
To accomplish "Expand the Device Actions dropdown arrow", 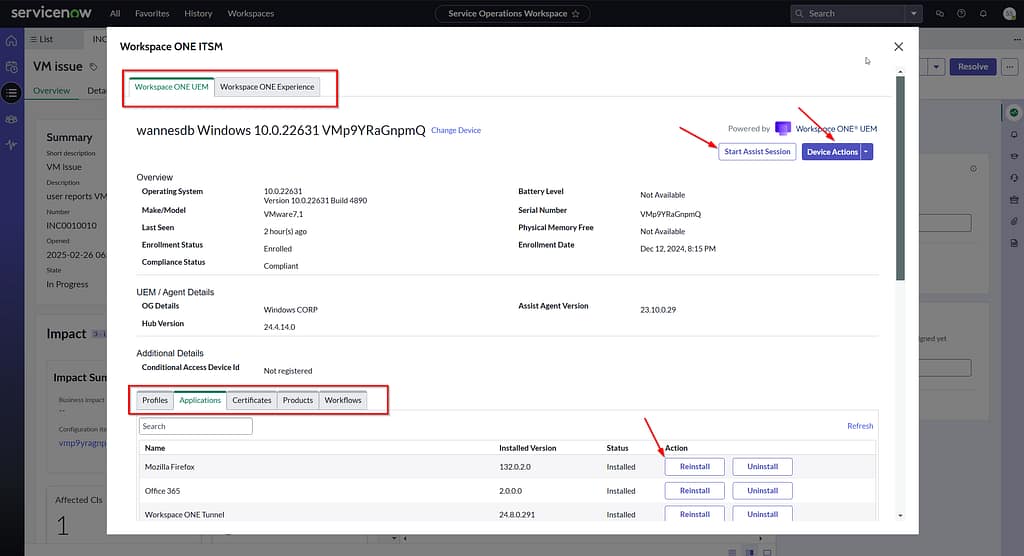I will tap(867, 152).
